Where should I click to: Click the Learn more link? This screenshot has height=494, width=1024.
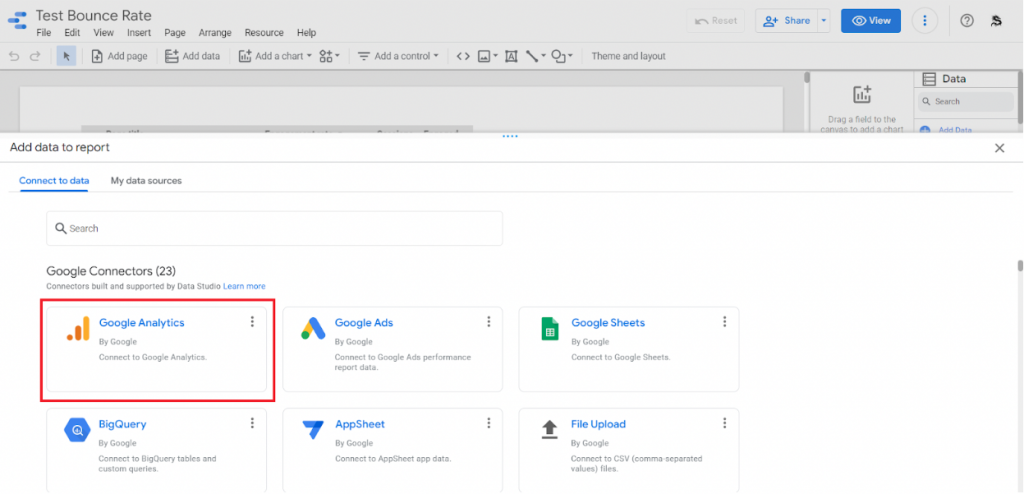tap(244, 286)
